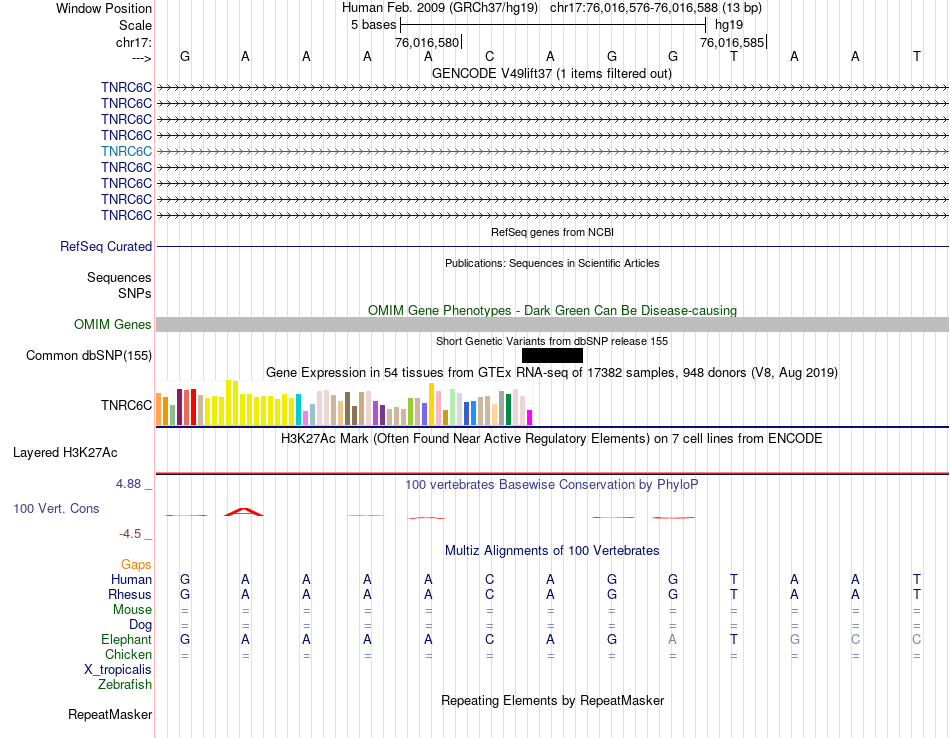Screen dimensions: 950x738
Task: Click the faded A base in Elephant row
Action: 673,640
